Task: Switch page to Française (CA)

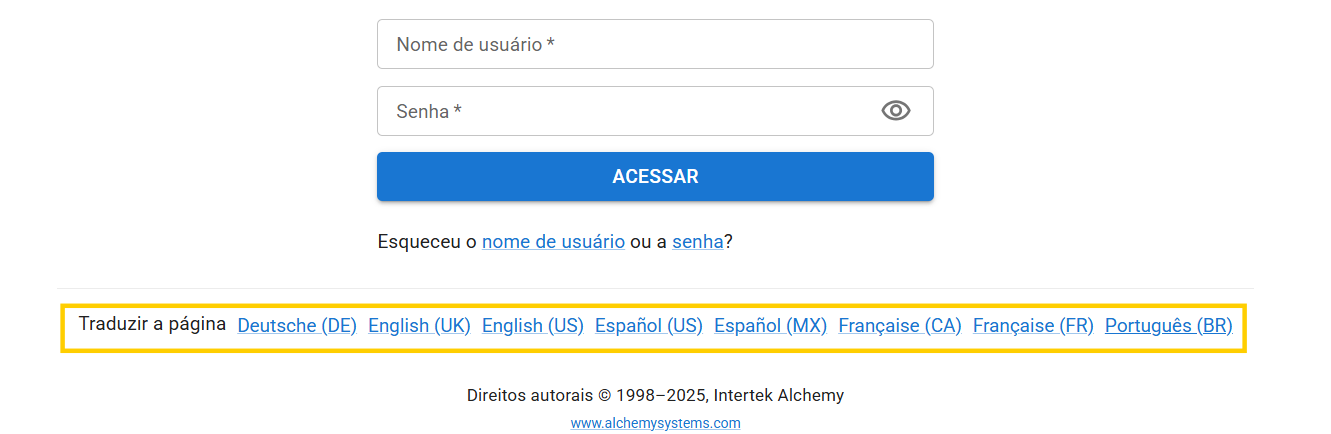Action: coord(899,326)
